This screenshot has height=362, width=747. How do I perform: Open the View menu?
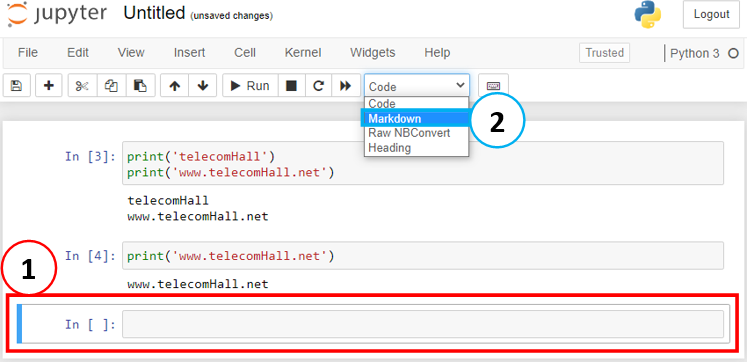[131, 52]
